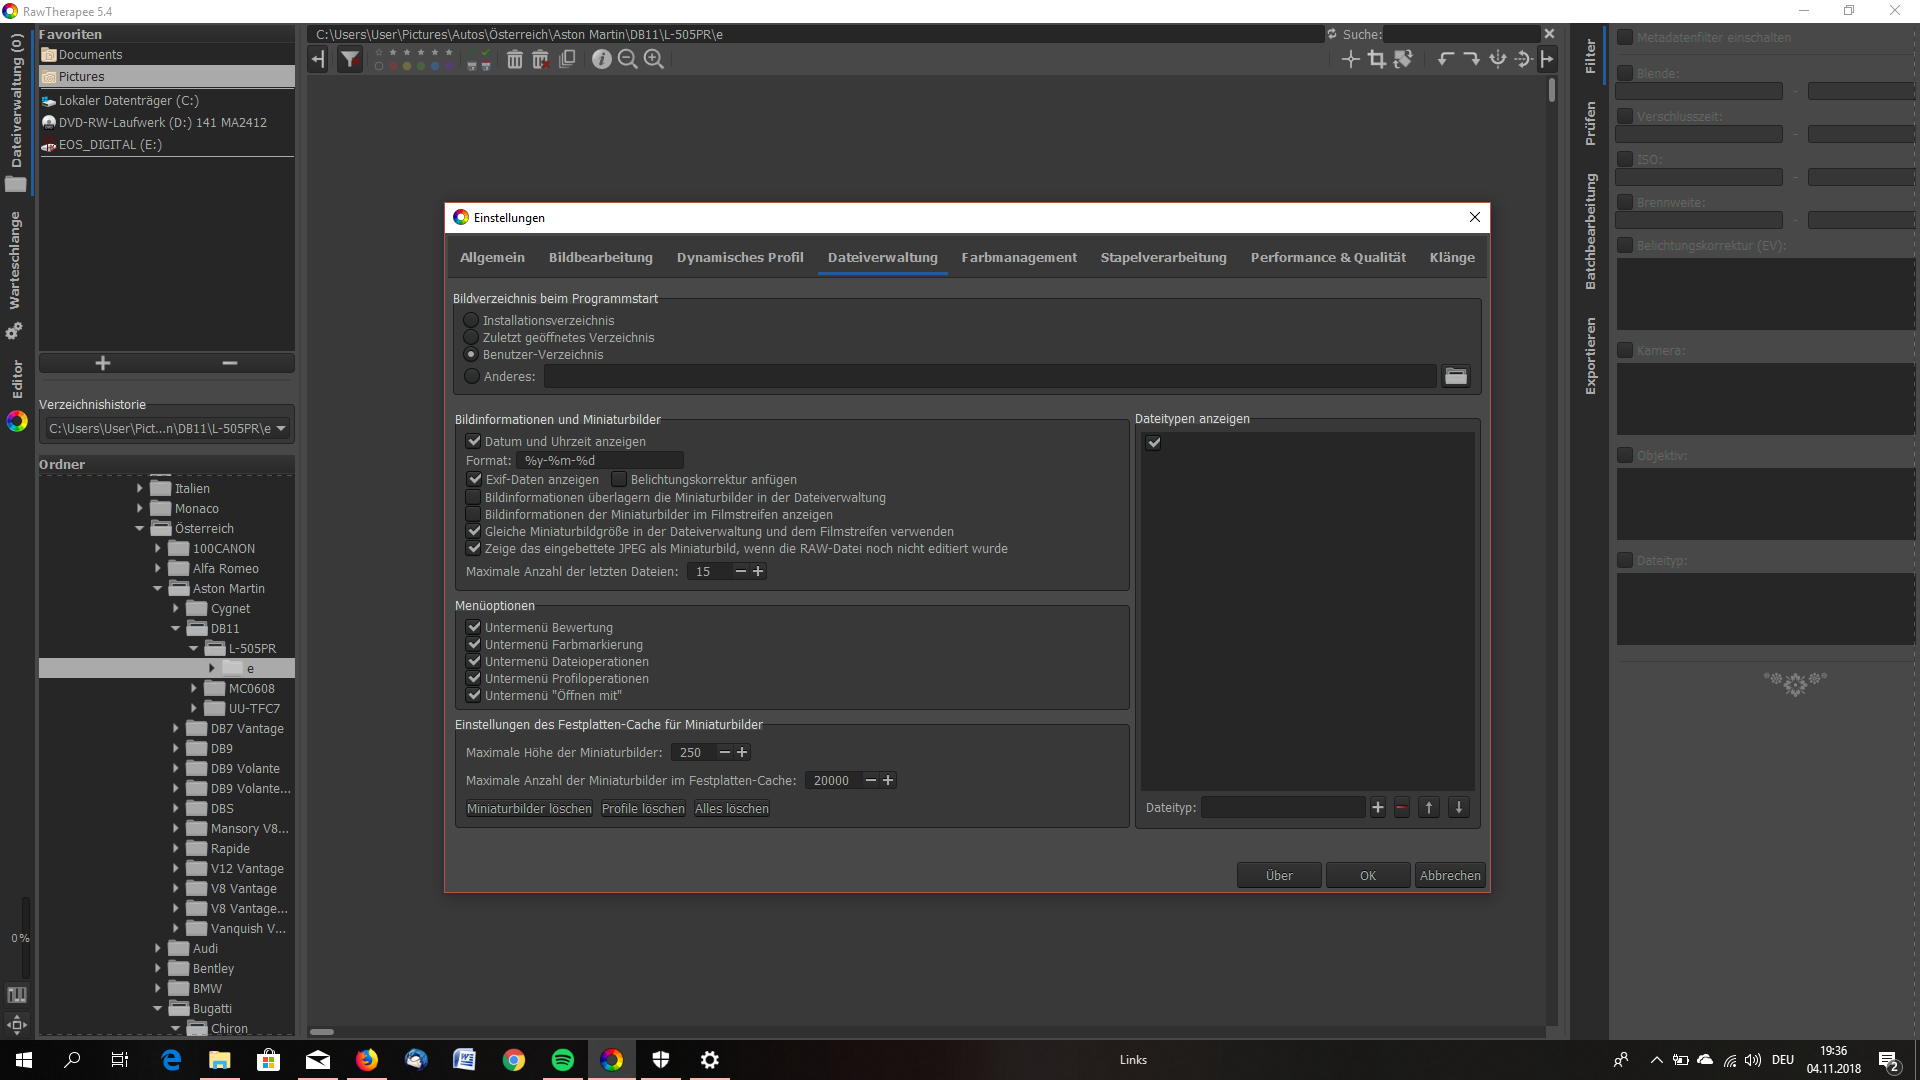Image resolution: width=1920 pixels, height=1080 pixels.
Task: Select the straighten/rotate tool icon
Action: (x=1403, y=60)
